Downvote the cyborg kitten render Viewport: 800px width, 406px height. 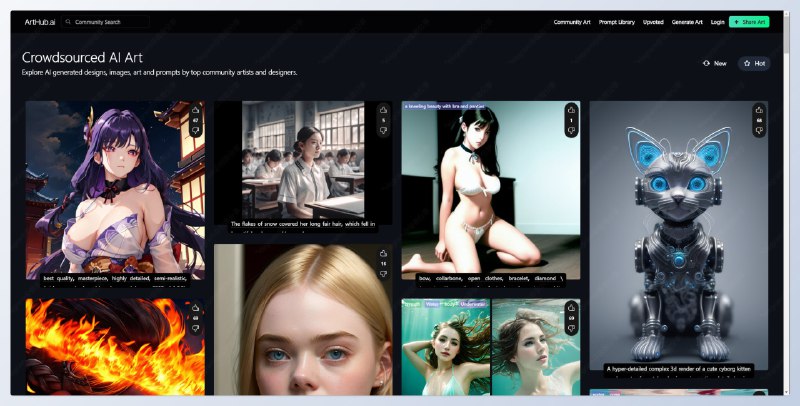point(759,131)
